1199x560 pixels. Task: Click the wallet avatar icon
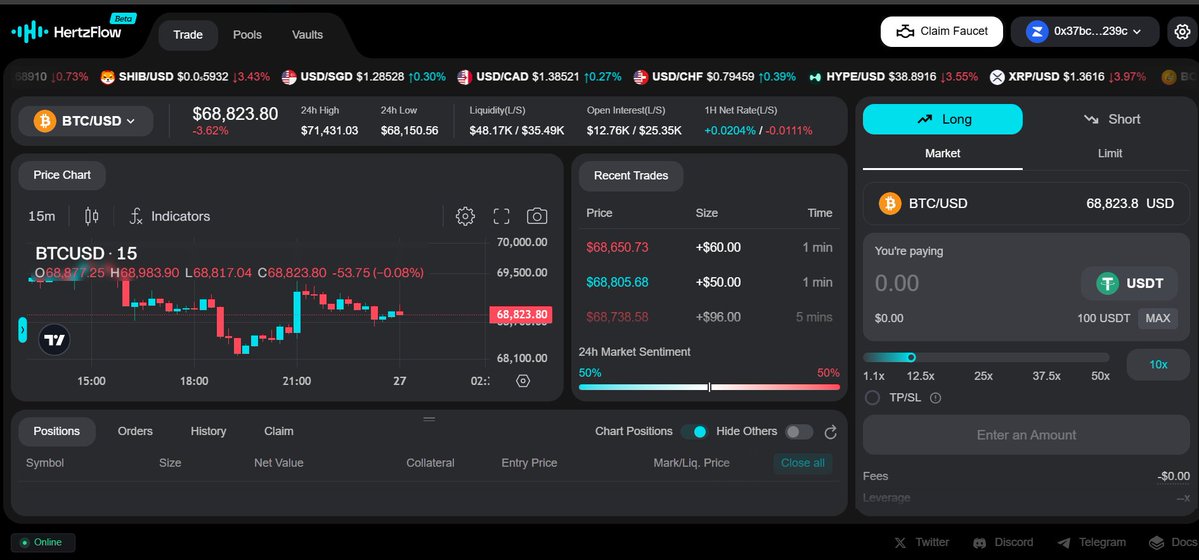(x=1037, y=31)
